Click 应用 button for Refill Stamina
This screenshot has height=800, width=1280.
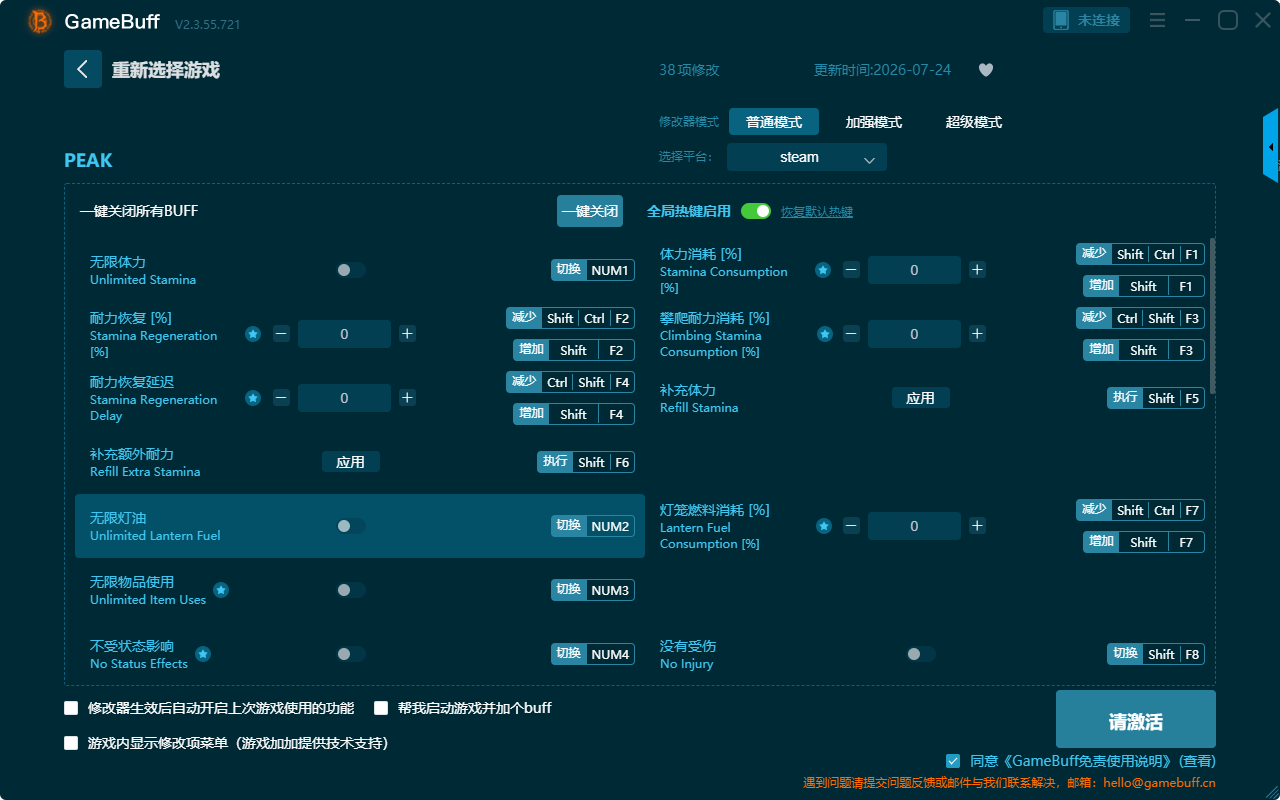click(921, 398)
